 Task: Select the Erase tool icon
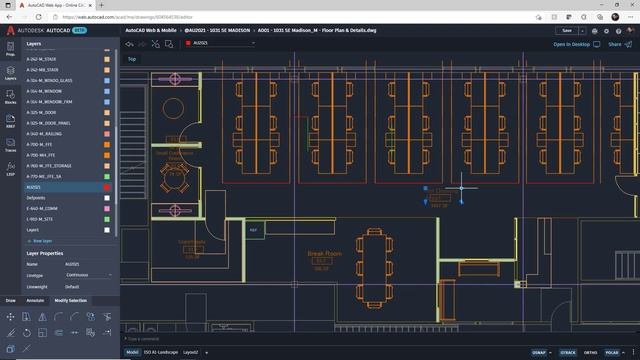click(10, 333)
